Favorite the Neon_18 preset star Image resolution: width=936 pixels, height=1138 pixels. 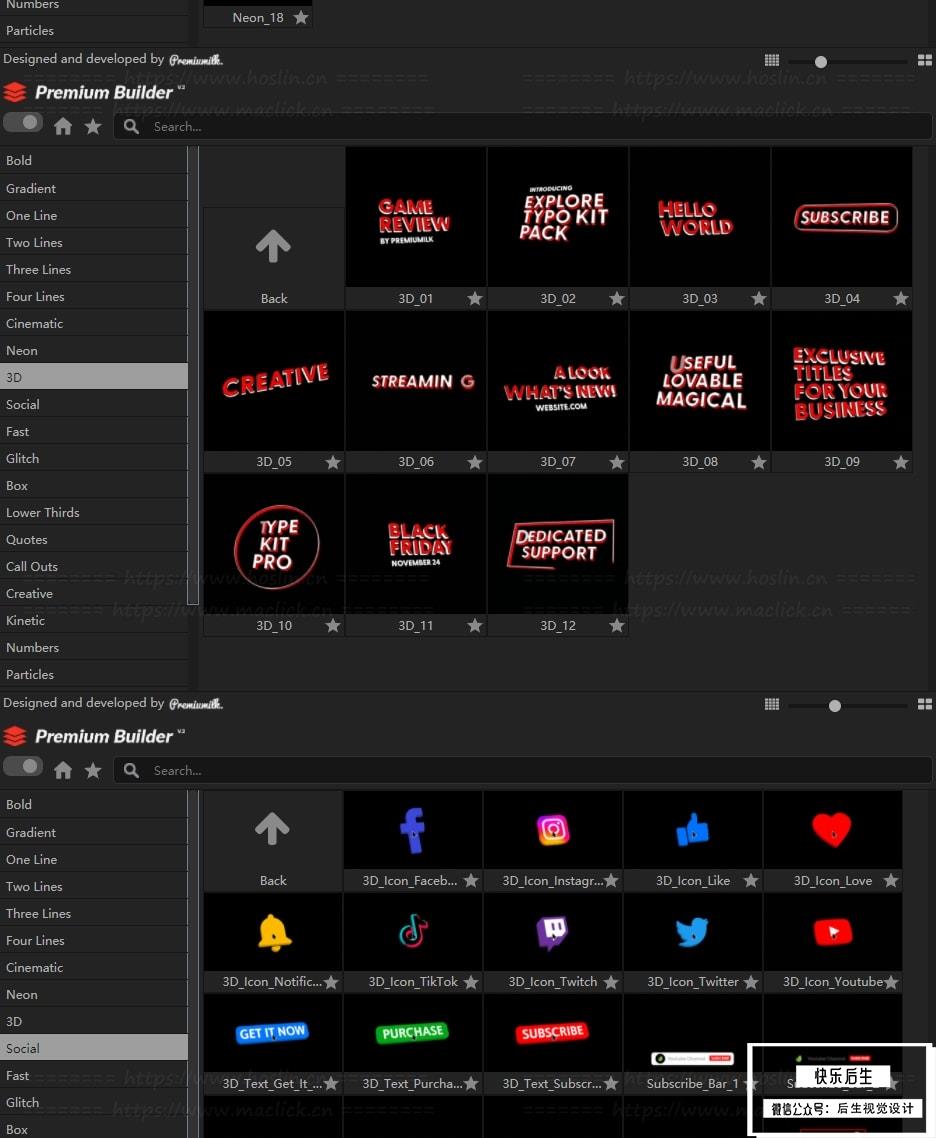click(x=300, y=17)
